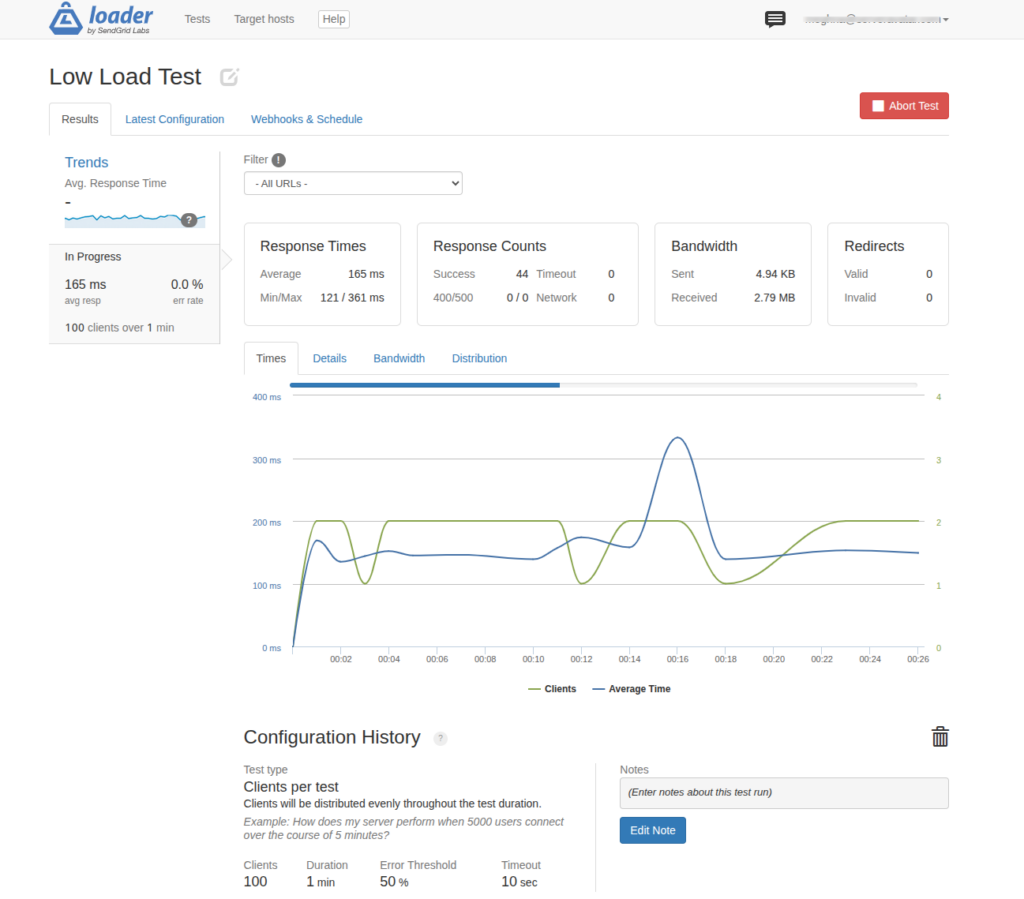This screenshot has height=899, width=1024.
Task: Click the Configuration History help icon
Action: pyautogui.click(x=441, y=738)
